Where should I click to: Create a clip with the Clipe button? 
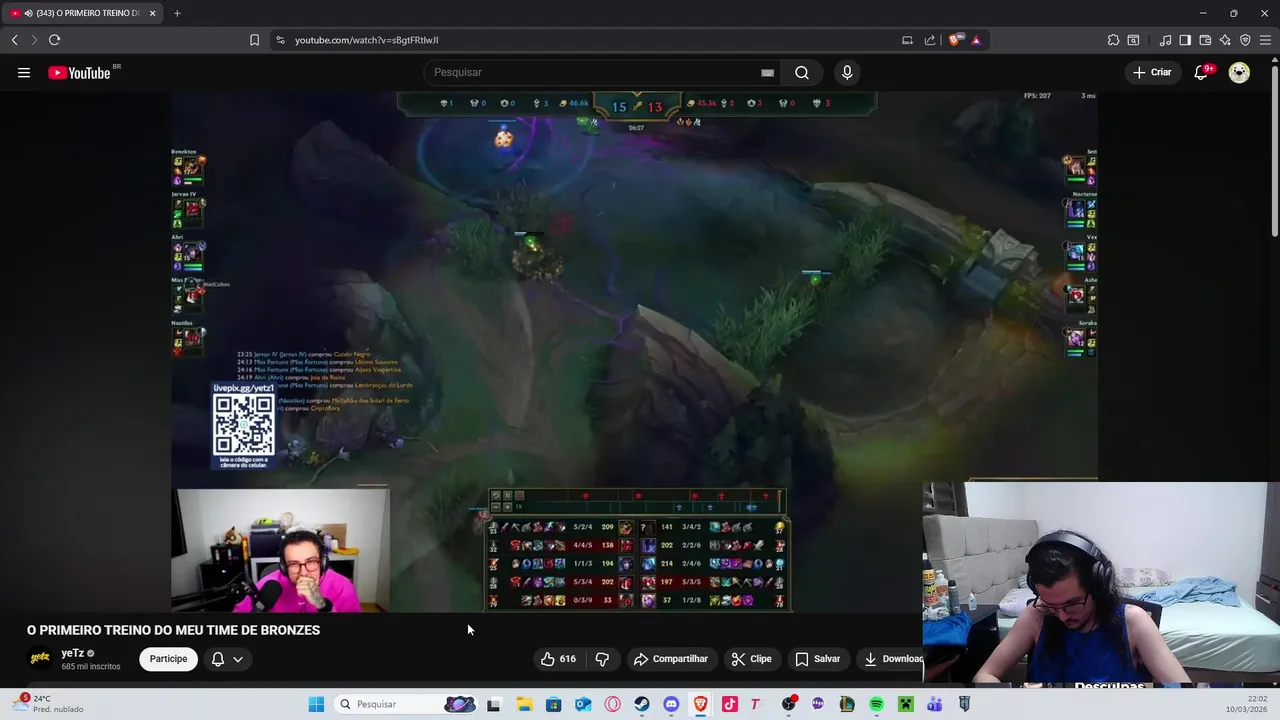click(x=751, y=659)
